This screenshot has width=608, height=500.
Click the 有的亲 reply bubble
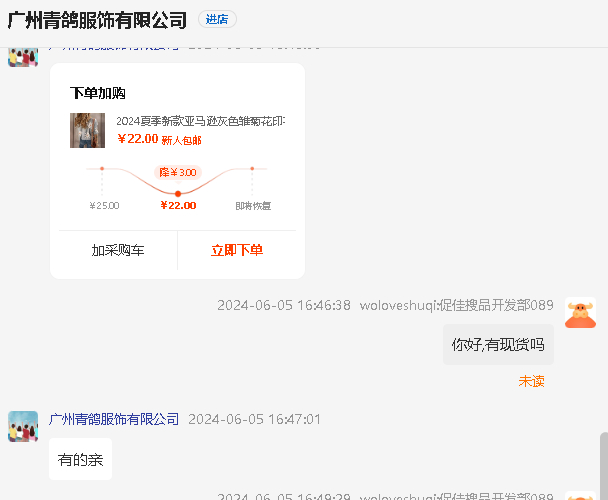tap(80, 459)
